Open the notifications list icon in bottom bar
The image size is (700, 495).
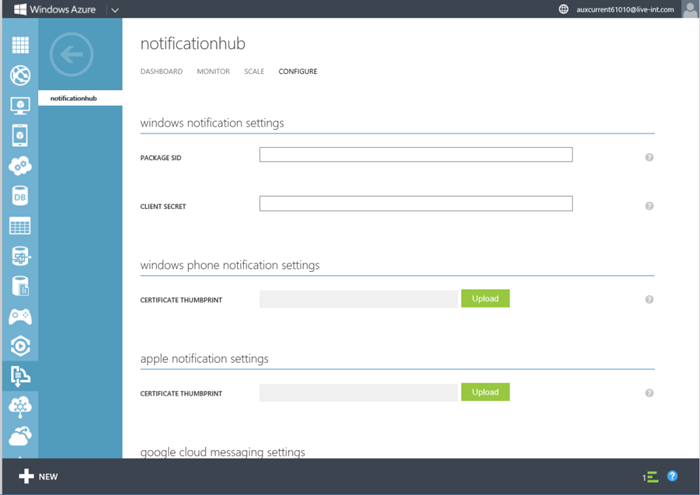click(651, 477)
